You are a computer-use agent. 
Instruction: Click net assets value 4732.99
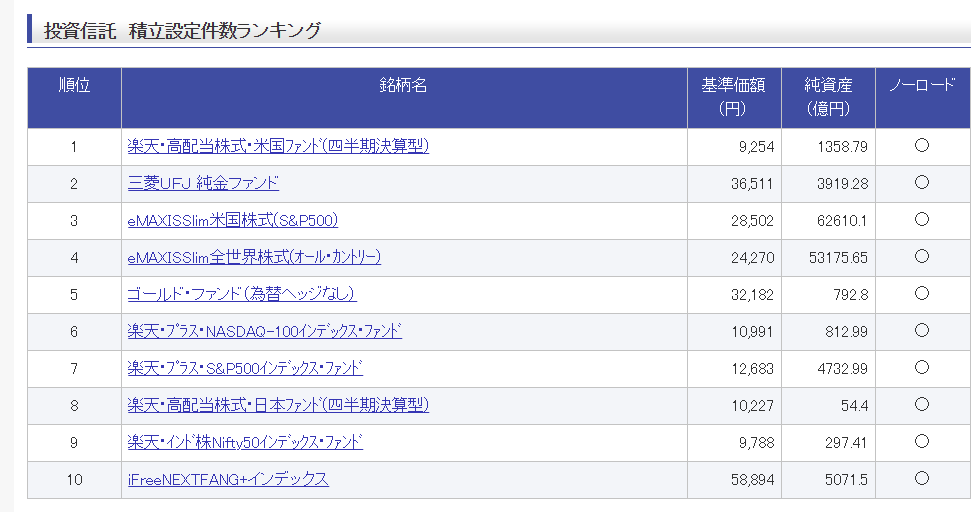point(842,369)
